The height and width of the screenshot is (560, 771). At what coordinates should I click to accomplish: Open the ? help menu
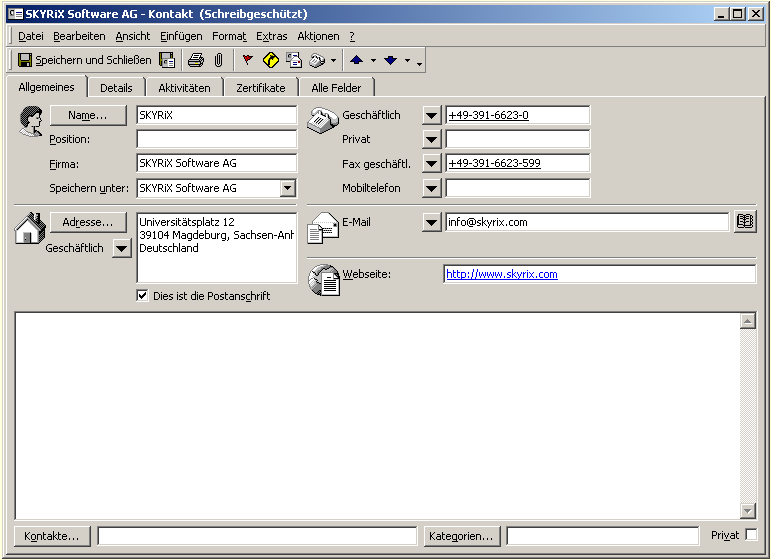(352, 36)
